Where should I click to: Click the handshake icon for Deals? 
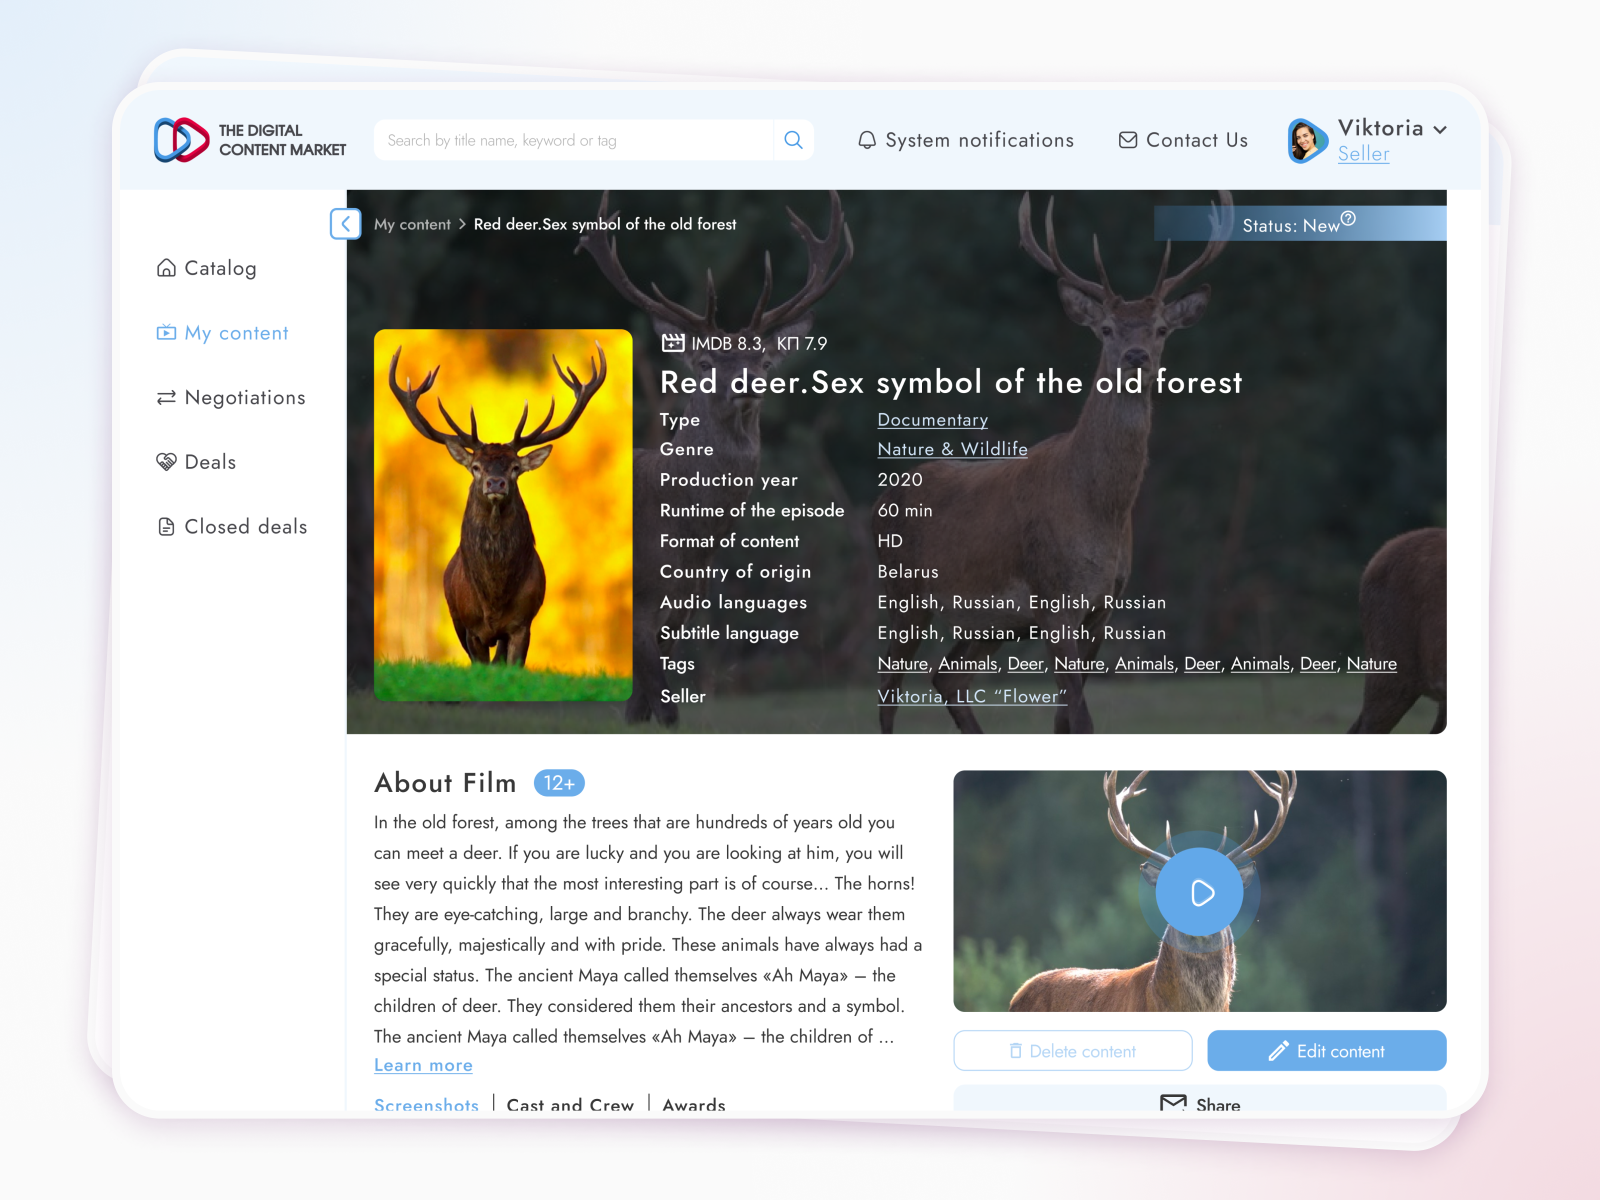[x=165, y=462]
